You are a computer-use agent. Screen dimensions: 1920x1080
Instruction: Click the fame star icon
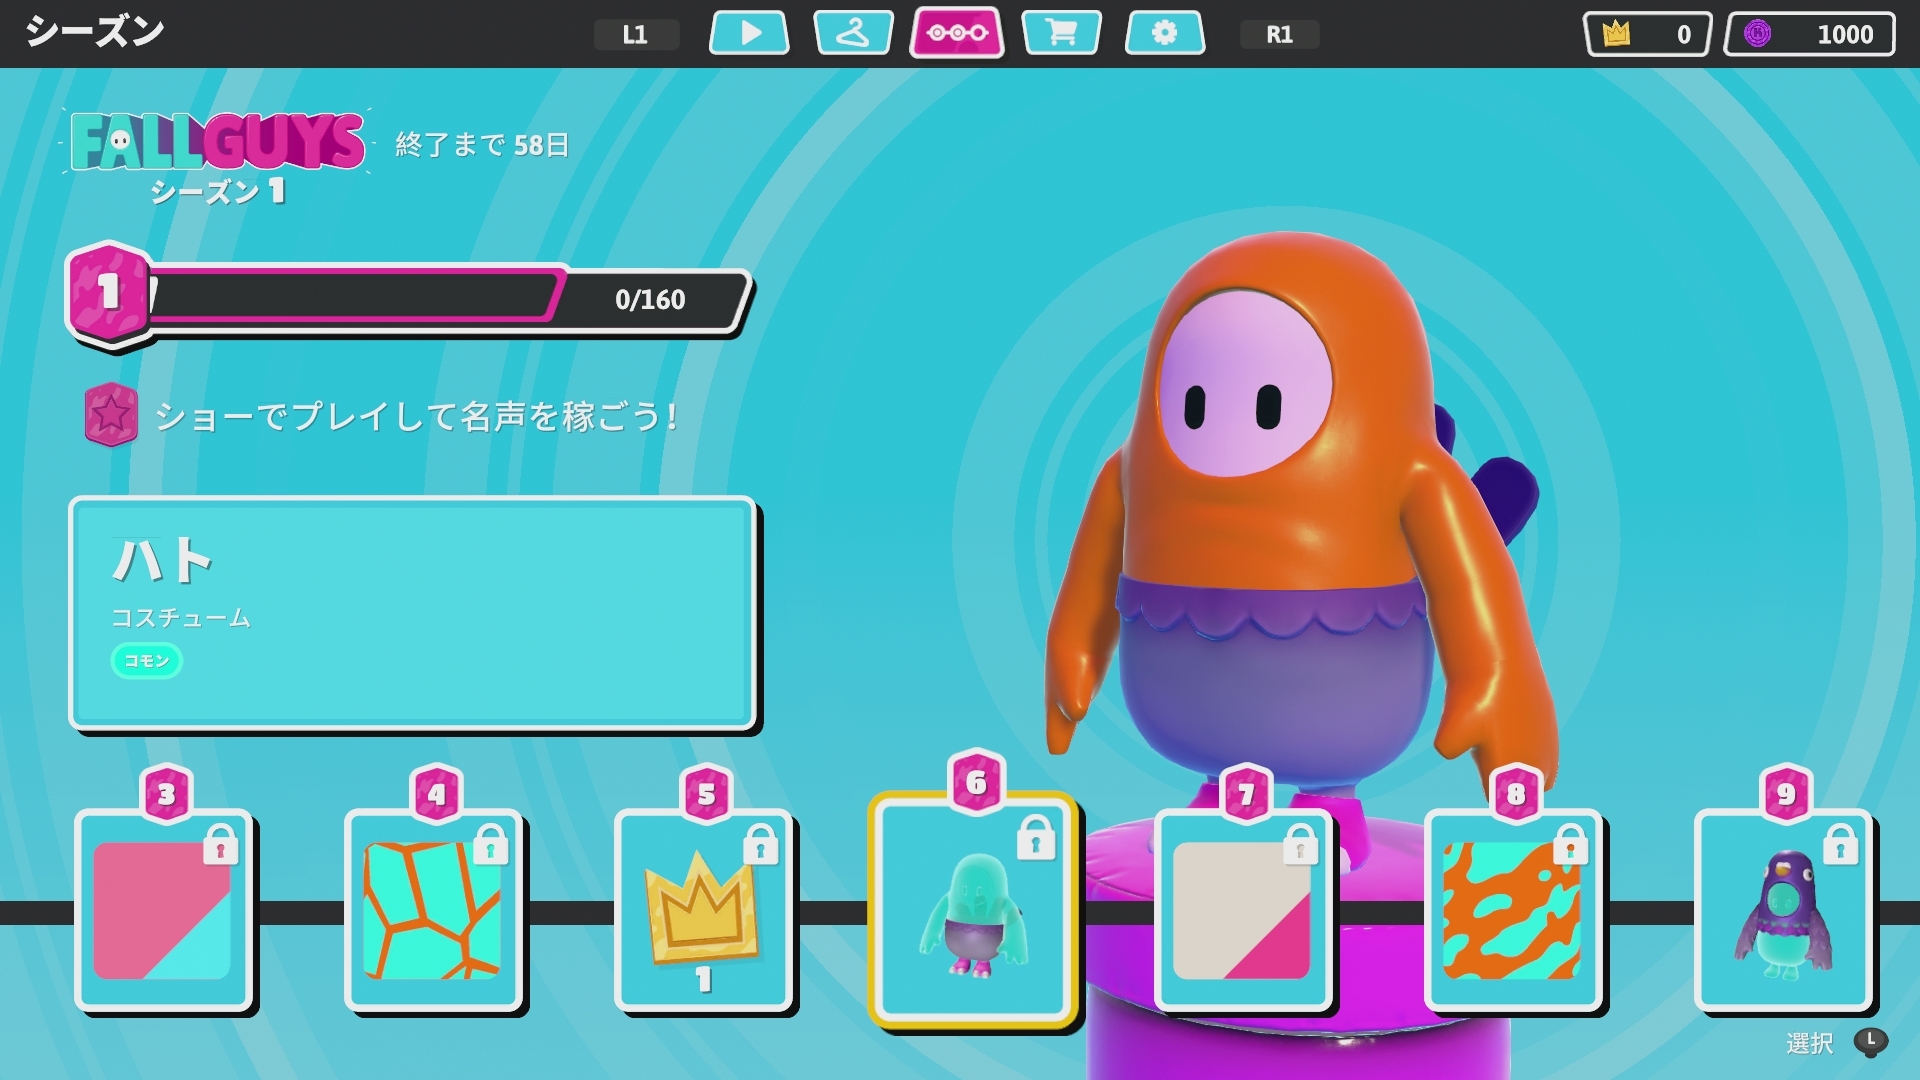(111, 414)
